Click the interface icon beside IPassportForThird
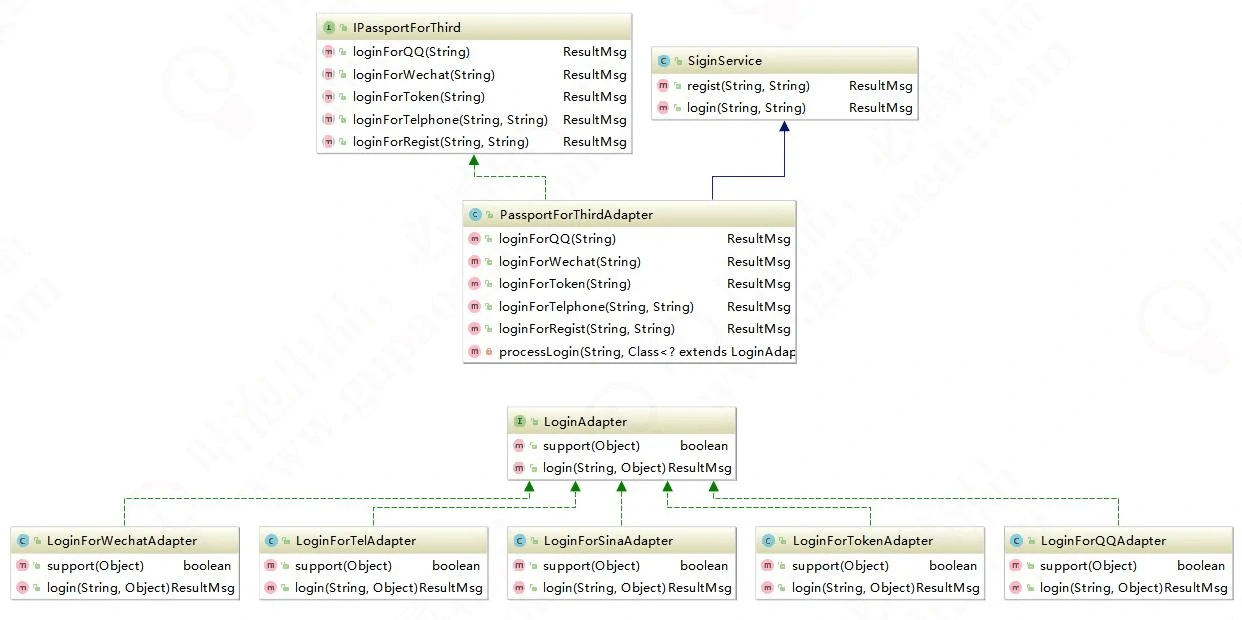 (x=328, y=28)
